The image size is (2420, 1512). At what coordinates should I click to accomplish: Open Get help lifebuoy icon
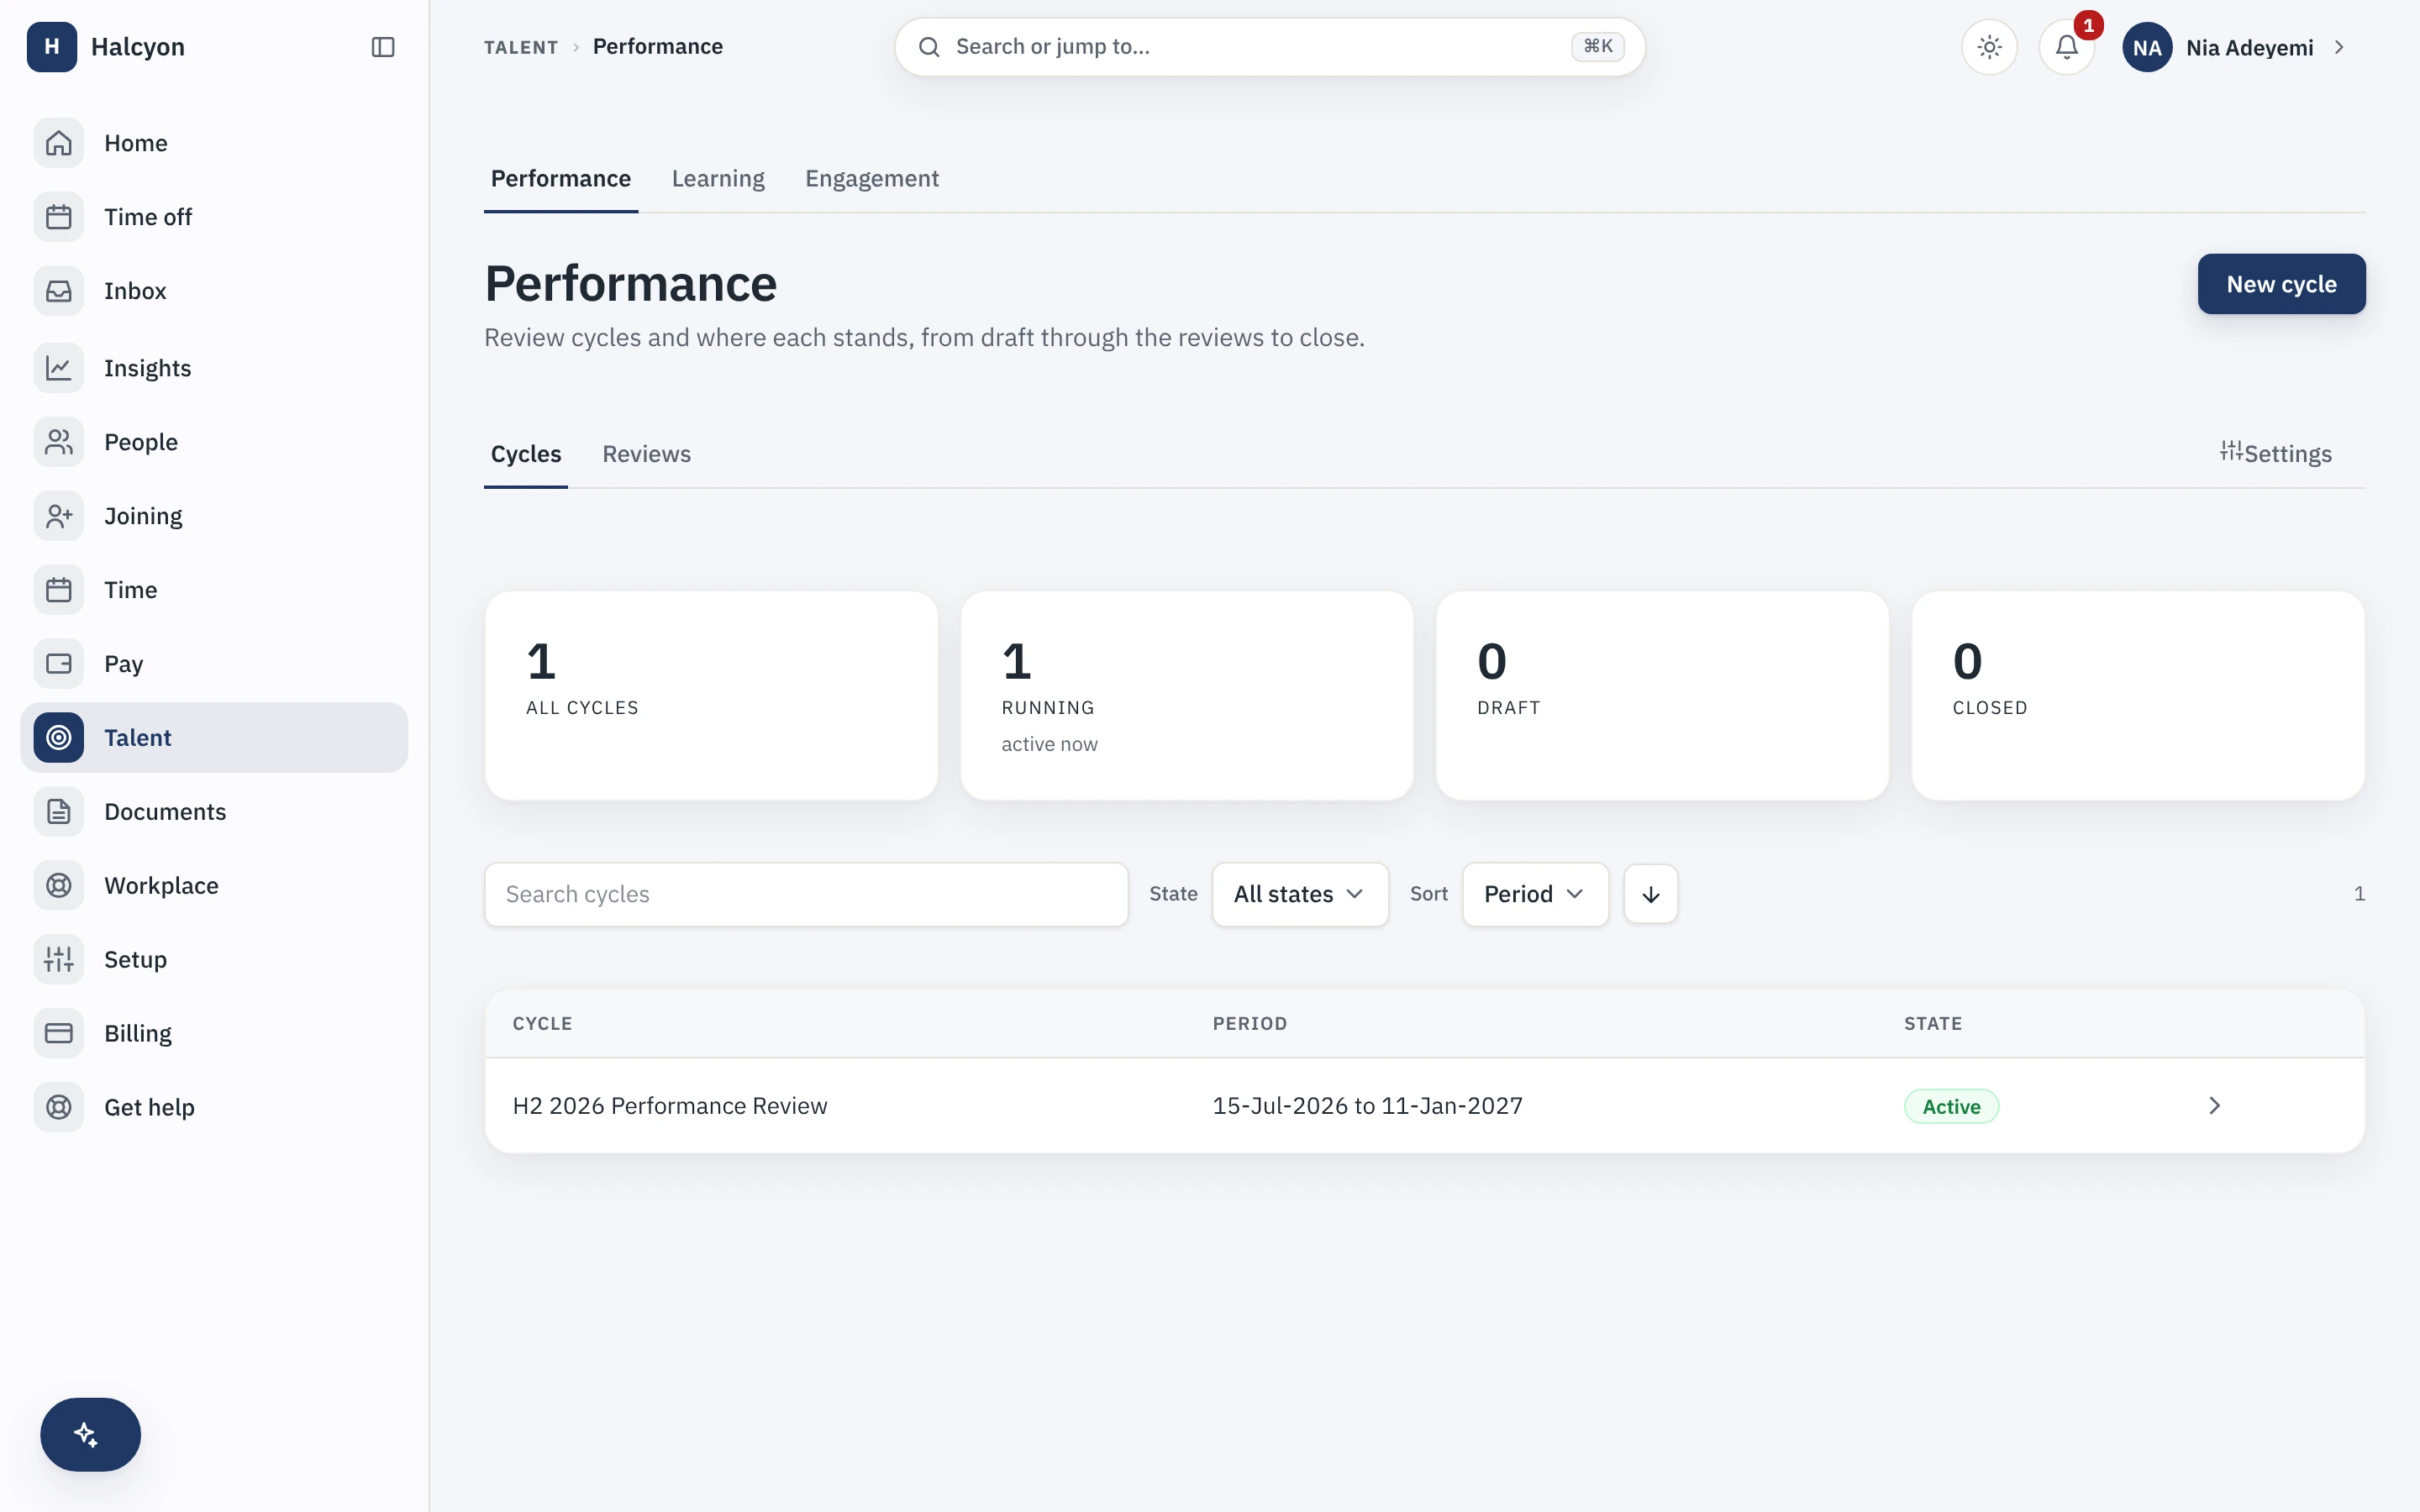(x=59, y=1108)
